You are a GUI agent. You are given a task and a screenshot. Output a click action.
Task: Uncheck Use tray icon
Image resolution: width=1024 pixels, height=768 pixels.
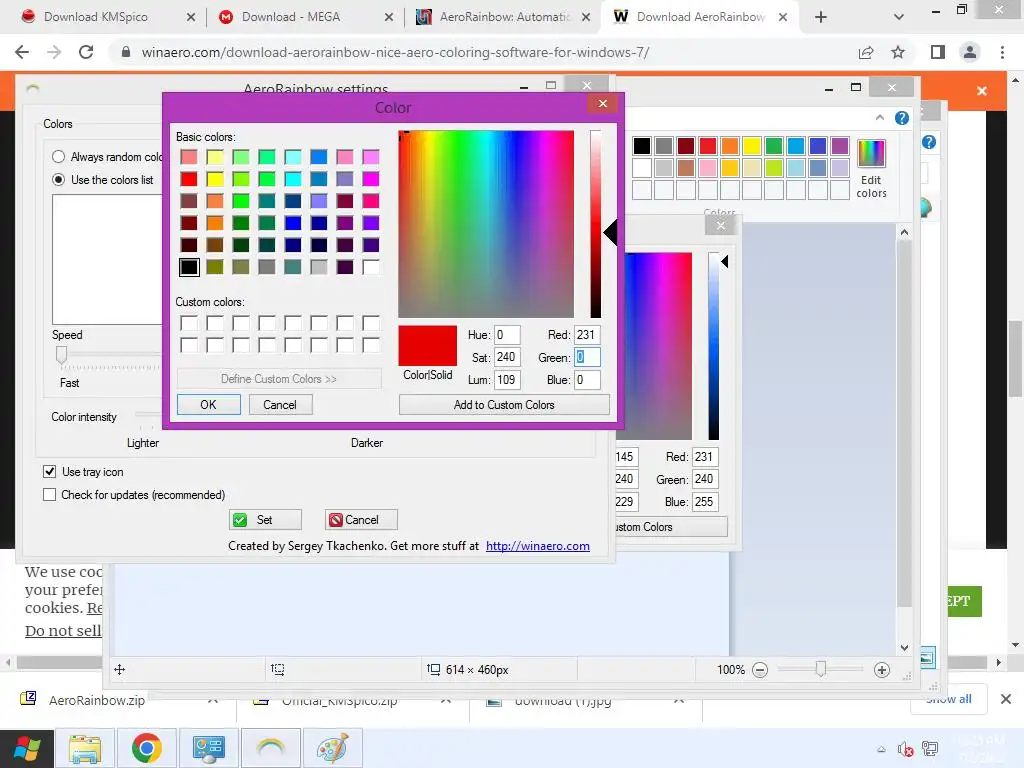tap(50, 472)
